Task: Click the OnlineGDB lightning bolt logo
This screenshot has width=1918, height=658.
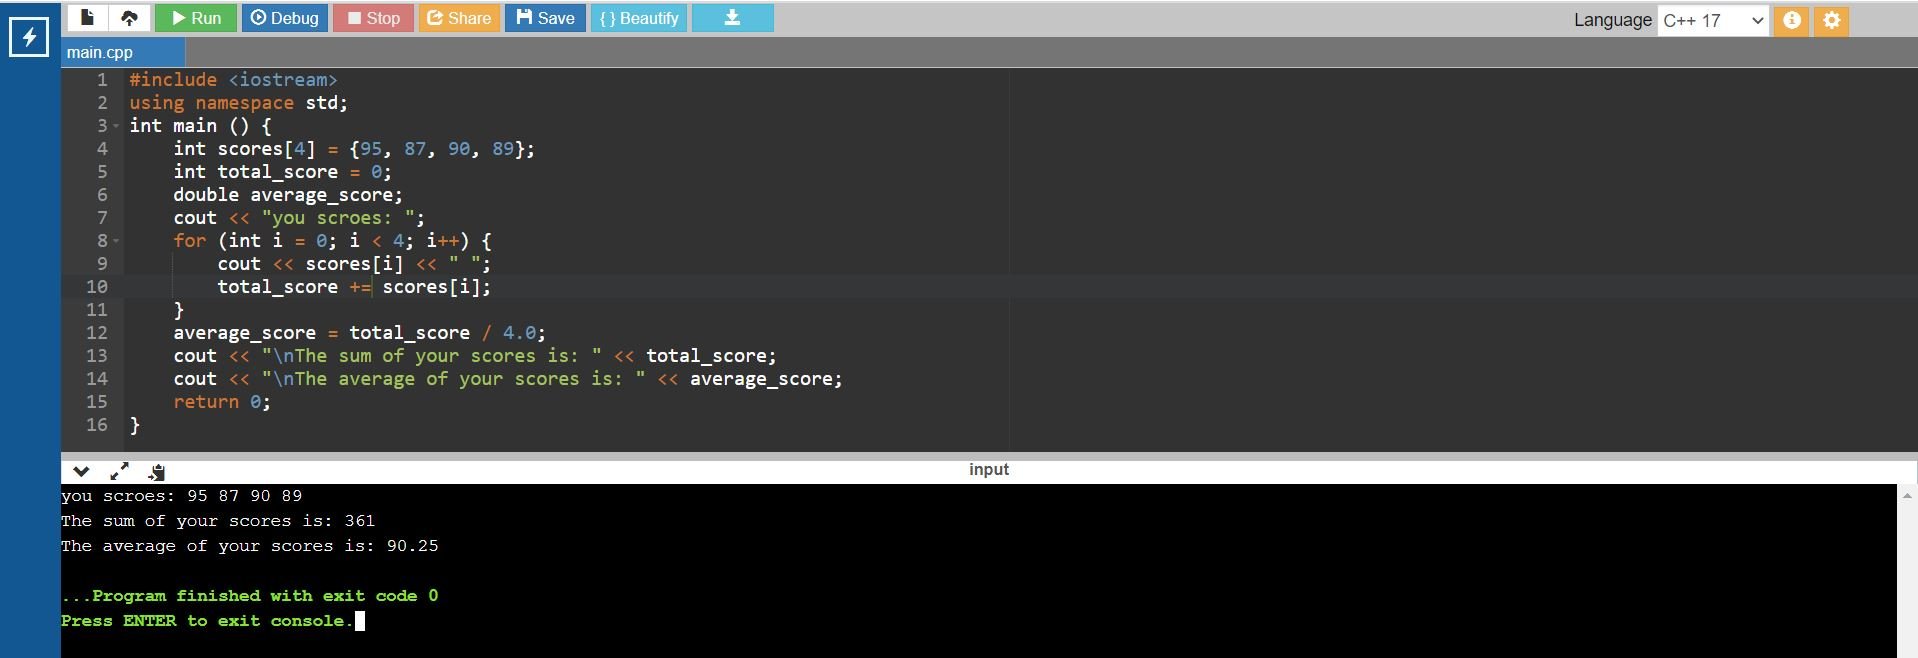Action: (28, 38)
